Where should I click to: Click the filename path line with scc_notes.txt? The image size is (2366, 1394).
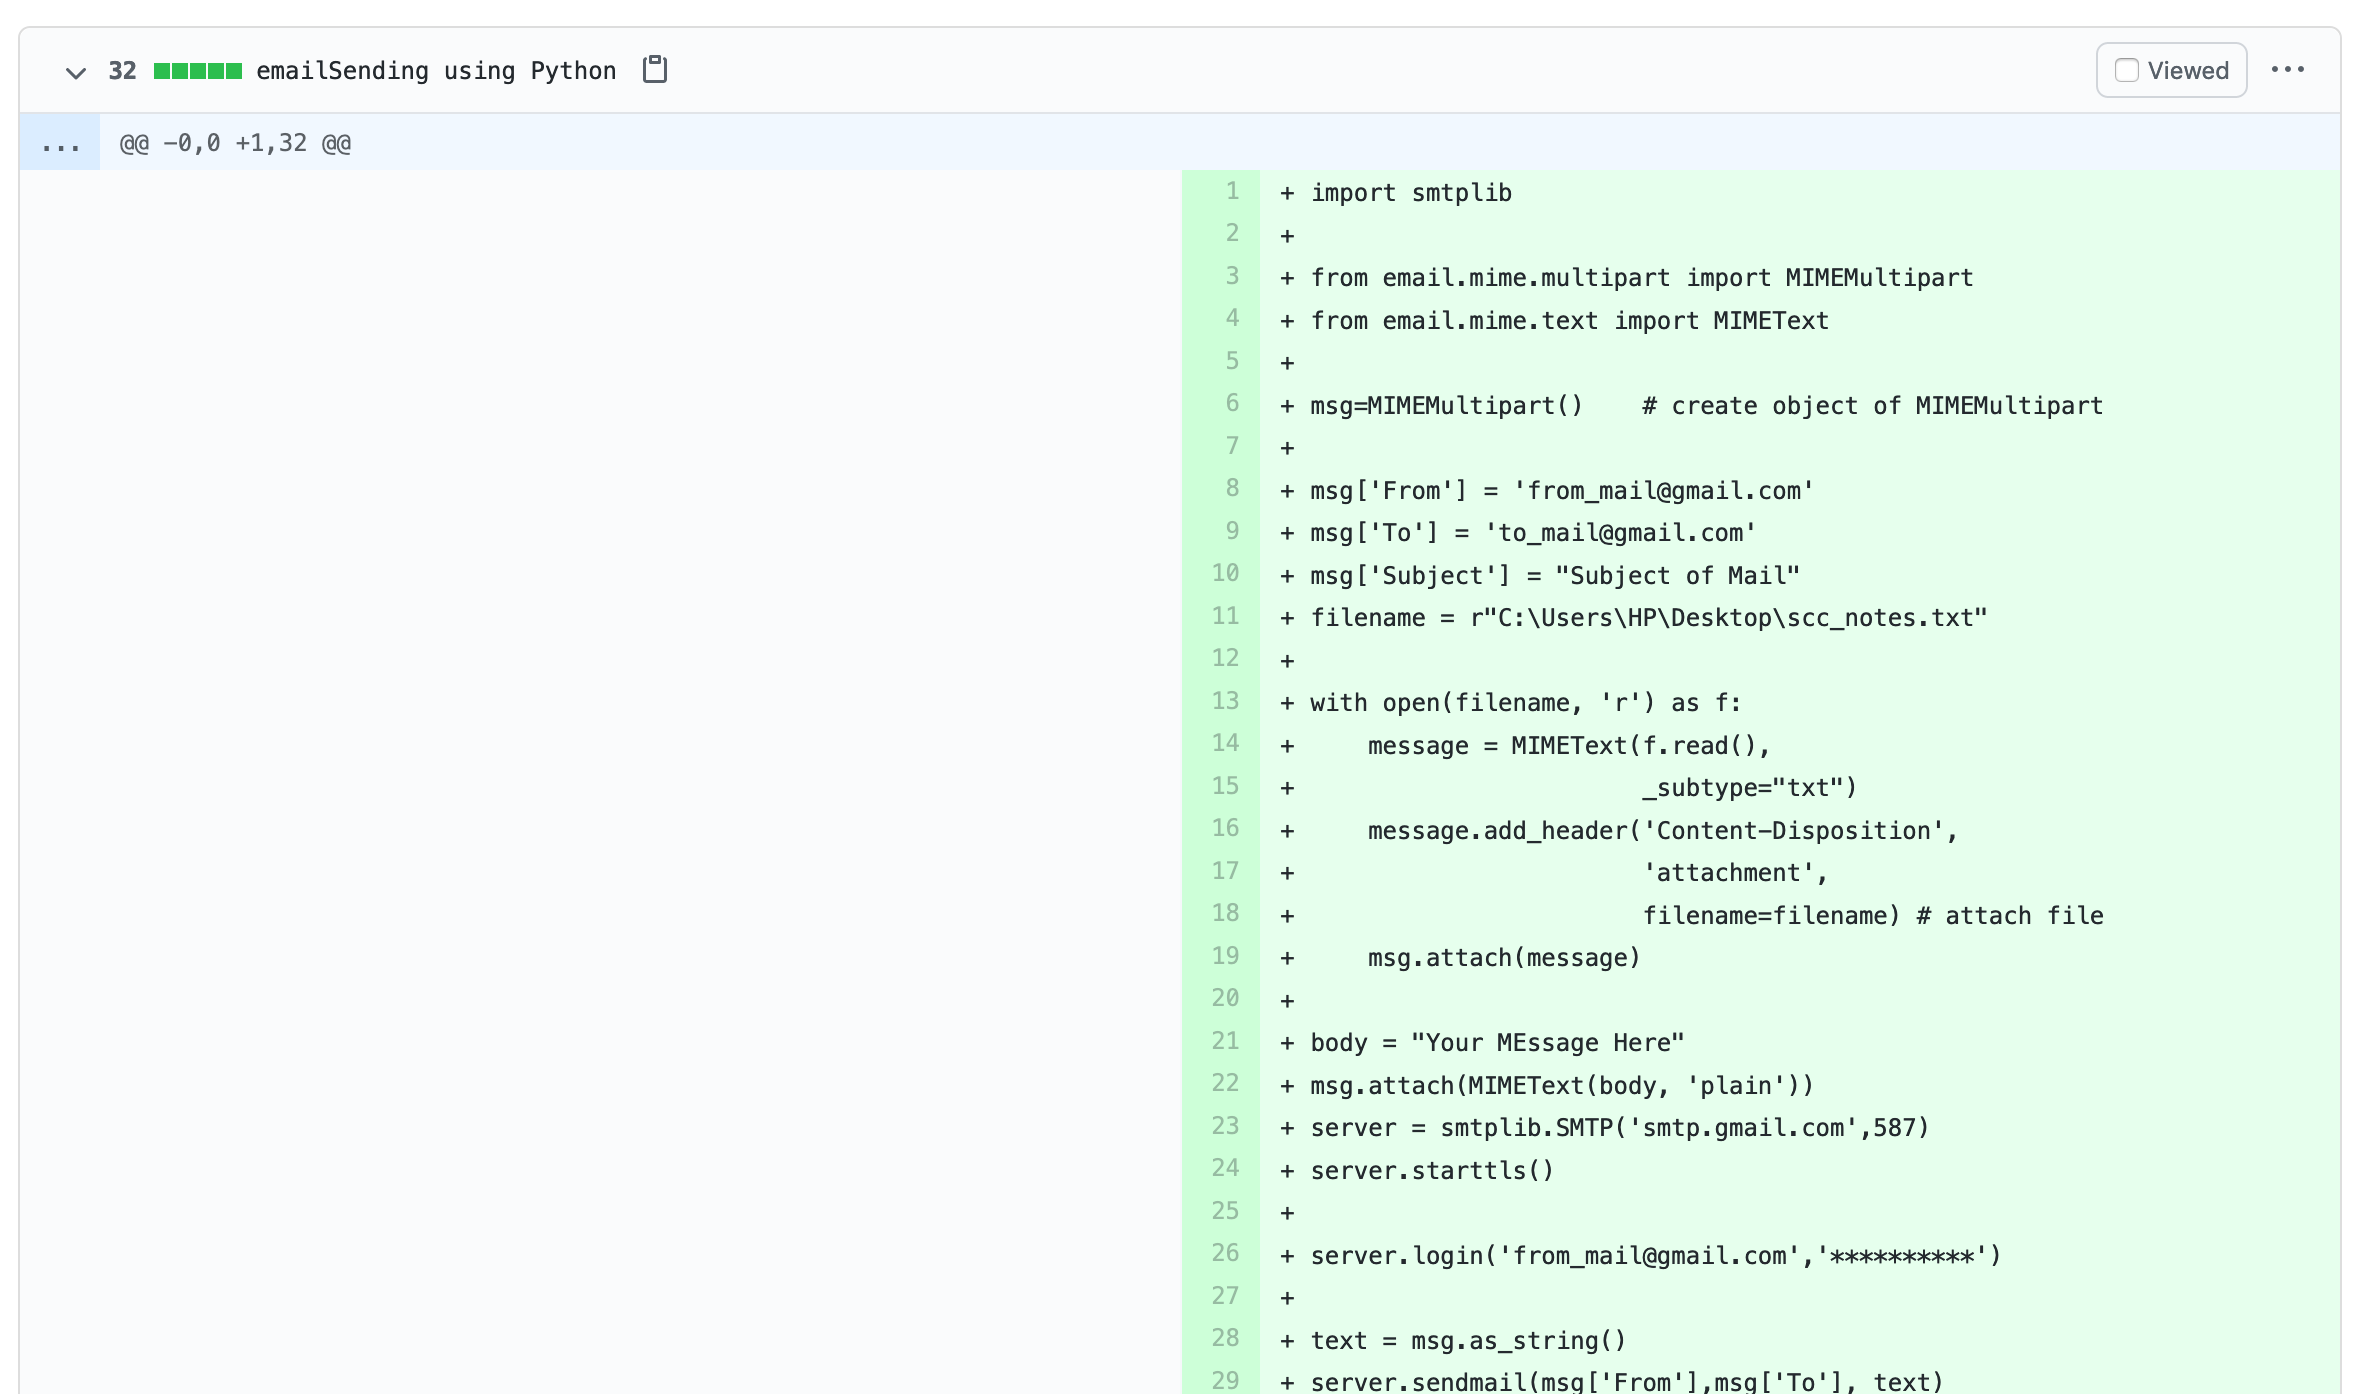click(x=1648, y=618)
